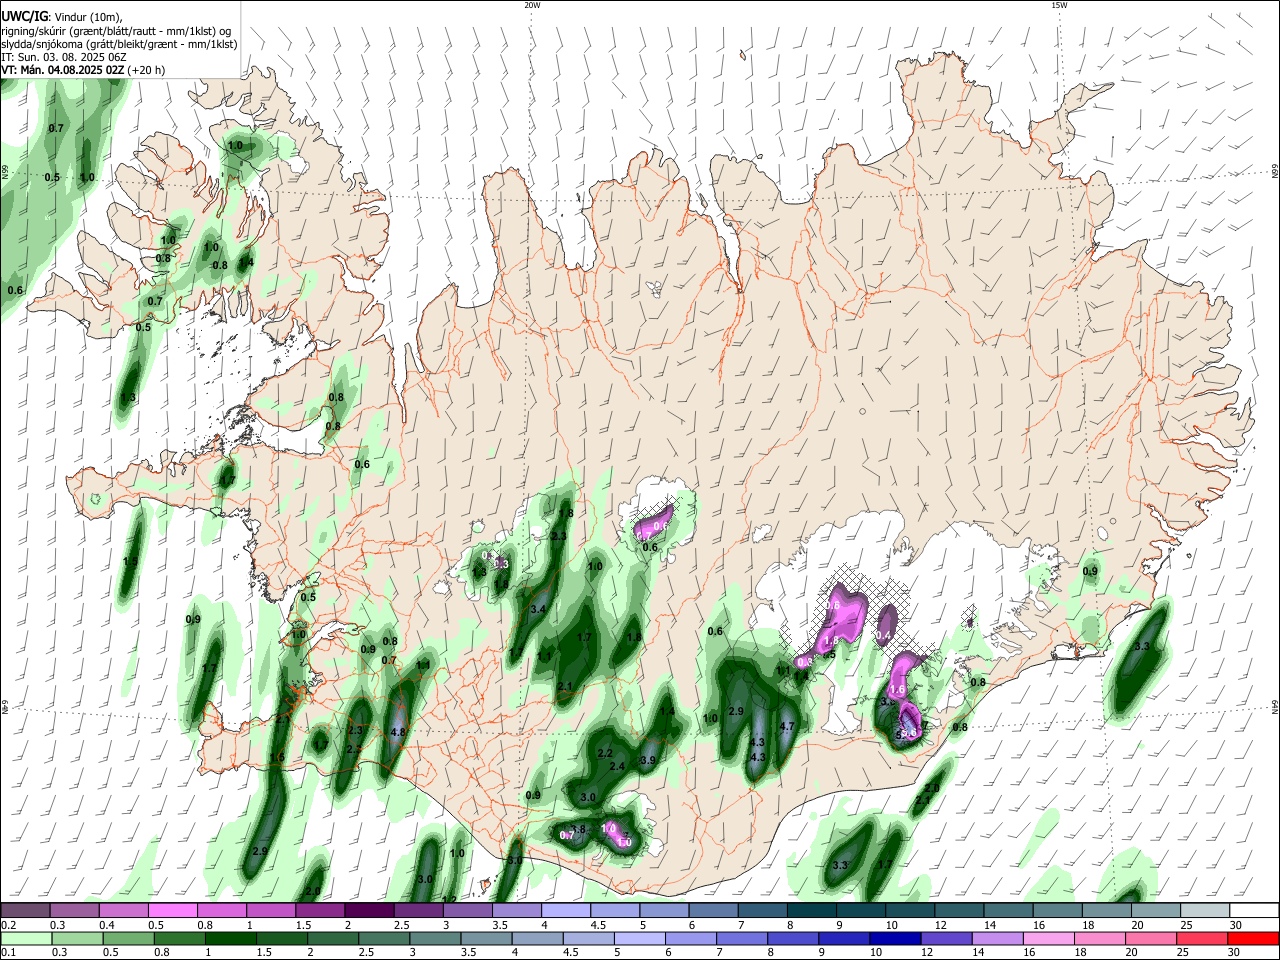
Task: Click the 8 dark teal swatch in the upper legend row
Action: tap(810, 911)
